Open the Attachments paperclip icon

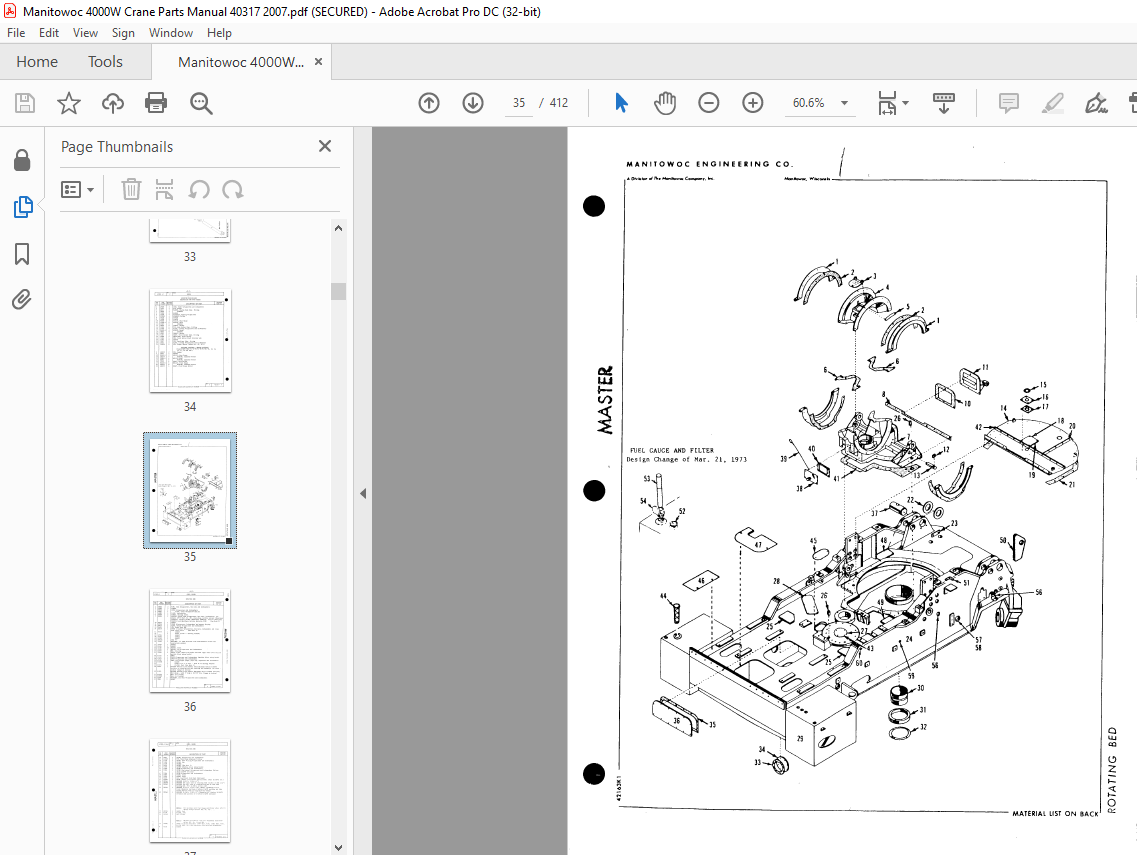[22, 300]
